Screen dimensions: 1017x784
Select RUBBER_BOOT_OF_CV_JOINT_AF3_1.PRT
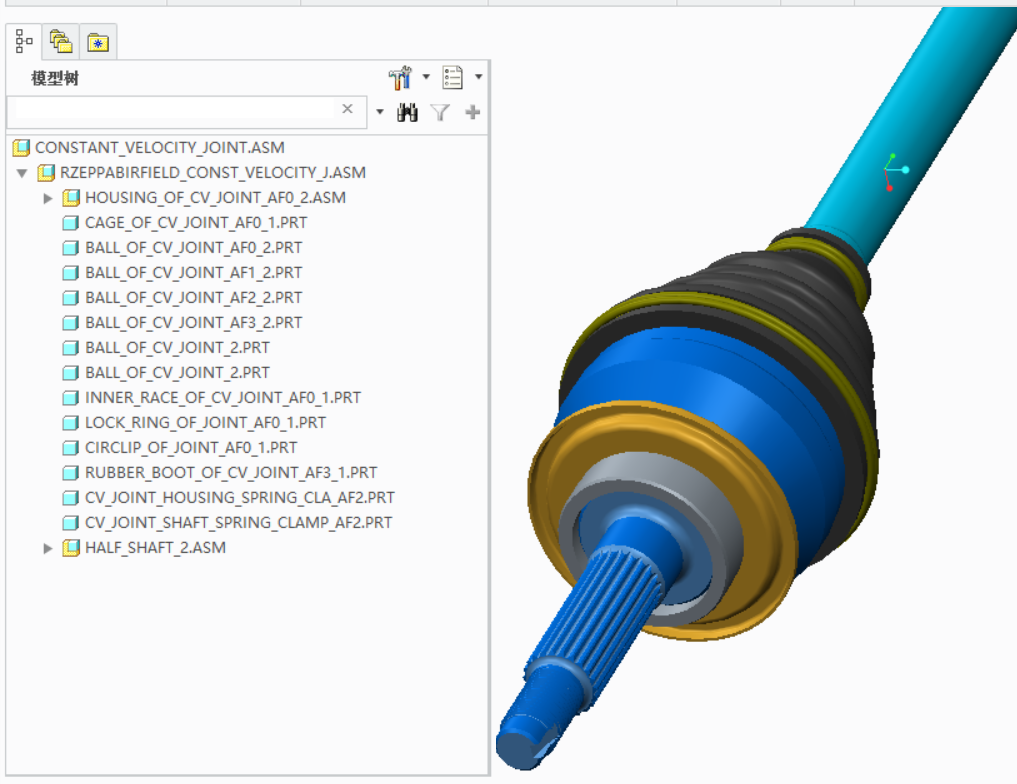pos(231,473)
